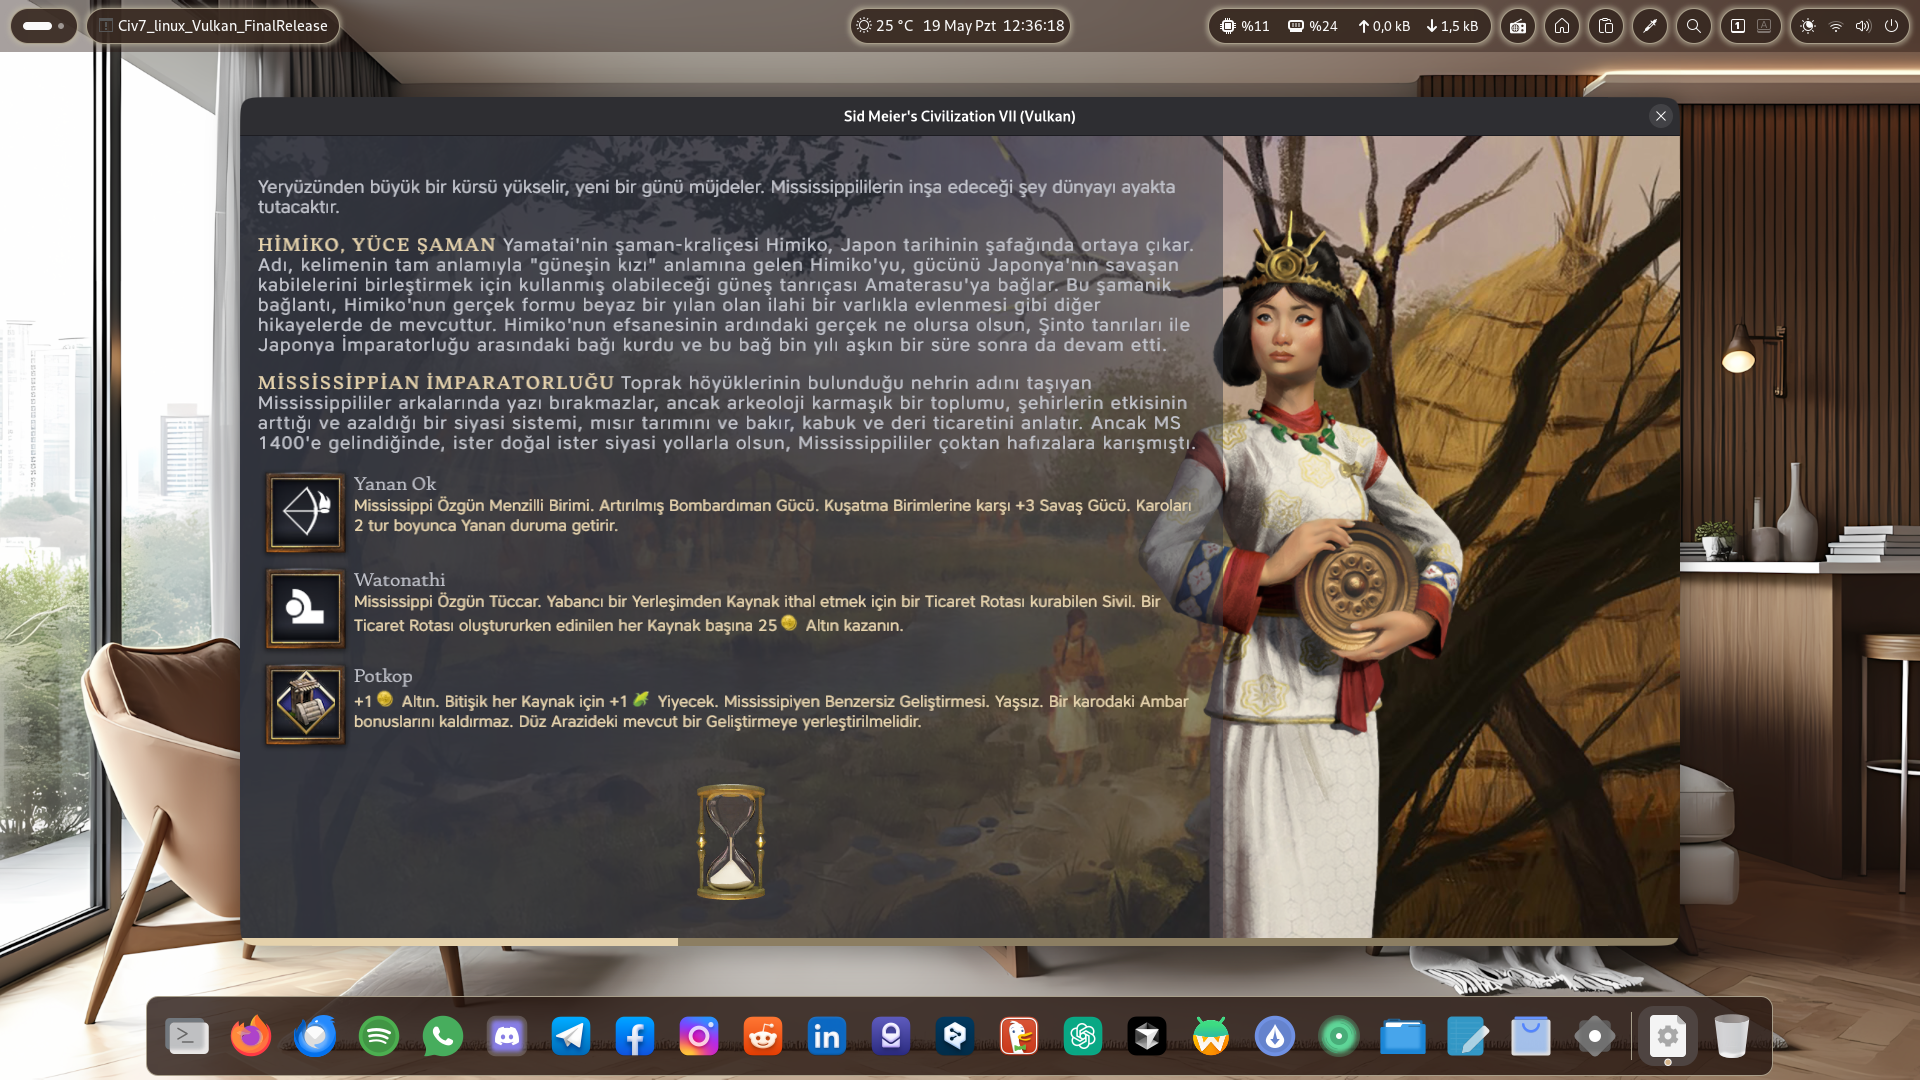Click the gold coin icon in Watonathi description

pos(789,624)
